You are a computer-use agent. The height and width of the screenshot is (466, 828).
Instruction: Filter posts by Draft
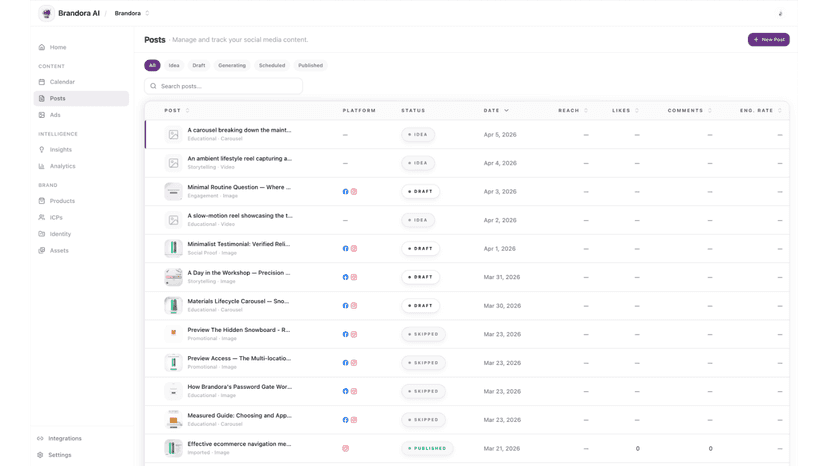tap(199, 66)
